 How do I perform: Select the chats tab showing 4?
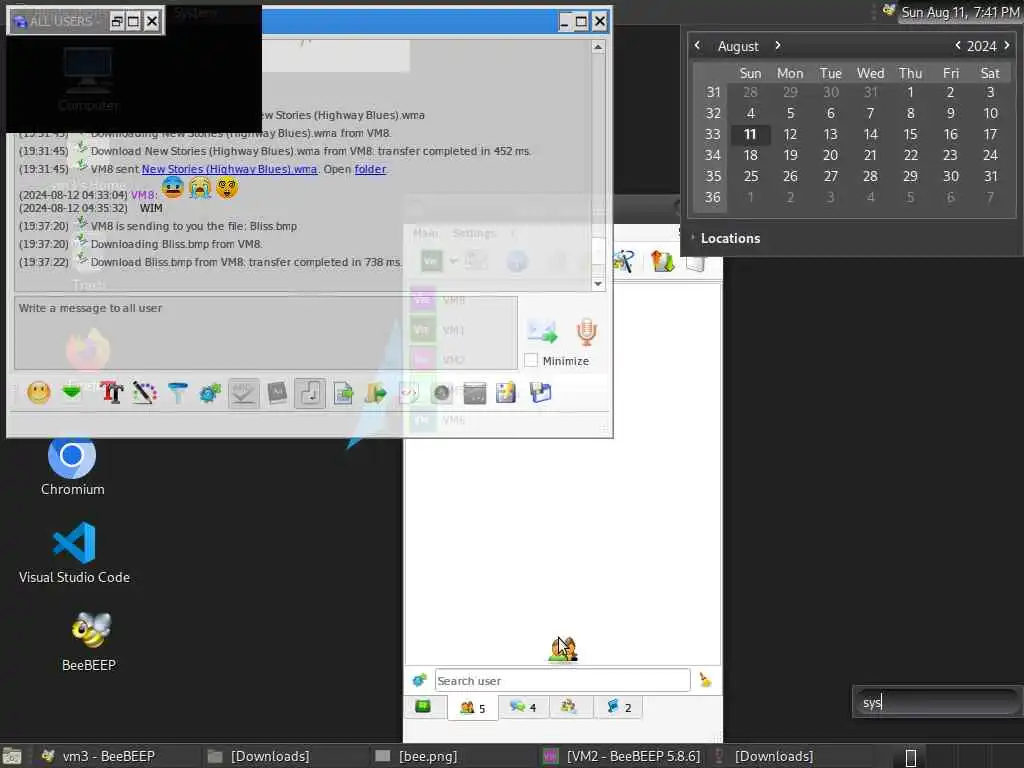click(x=524, y=707)
